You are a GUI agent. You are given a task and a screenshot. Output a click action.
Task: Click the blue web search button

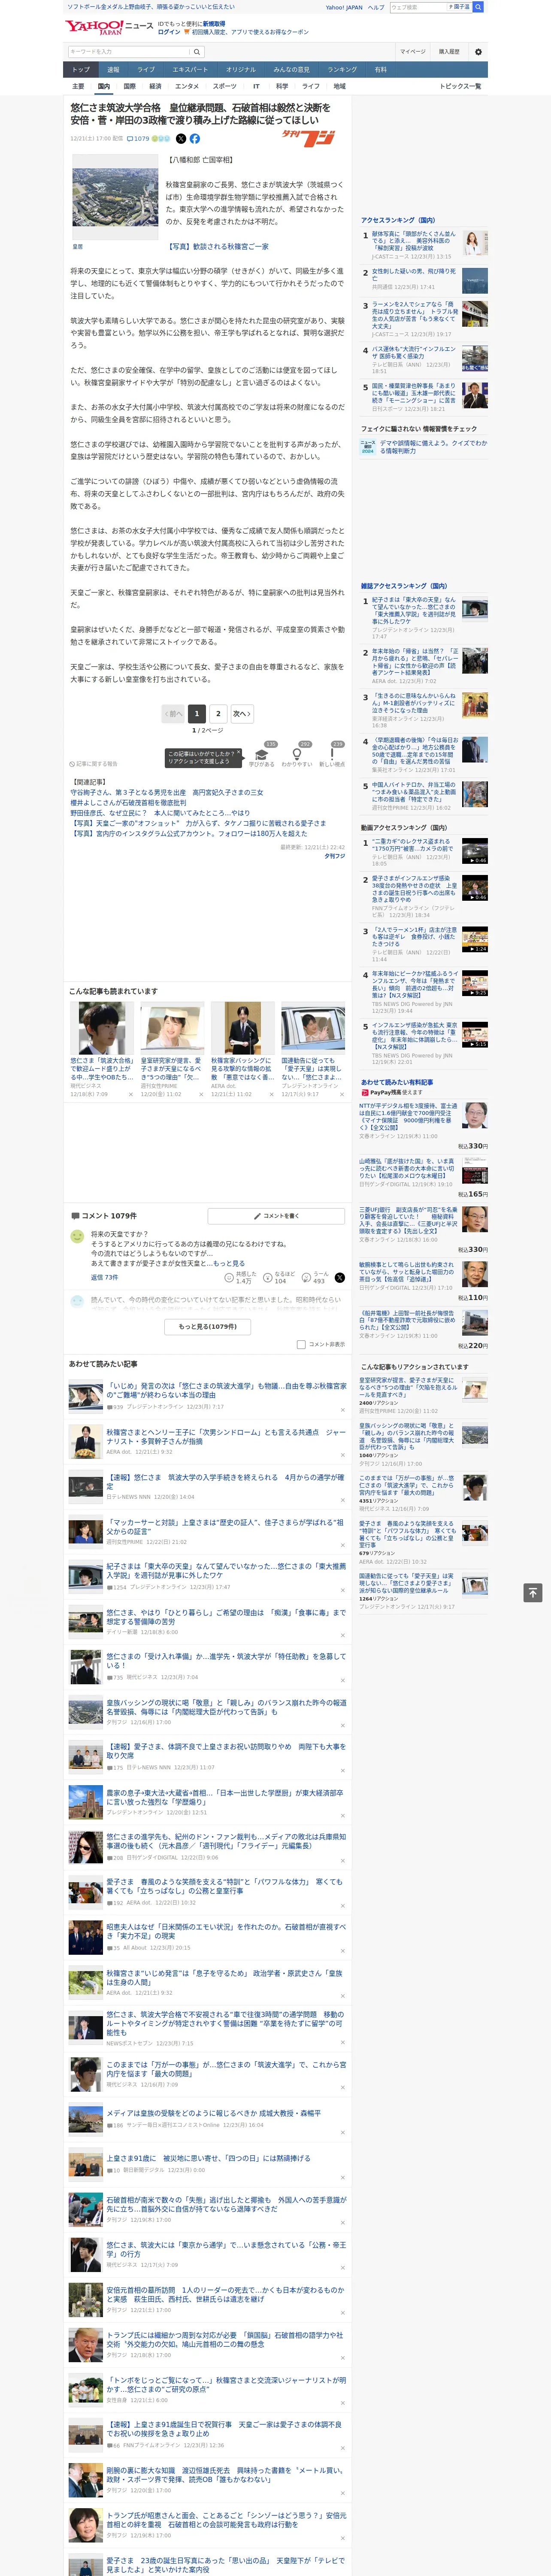(478, 7)
